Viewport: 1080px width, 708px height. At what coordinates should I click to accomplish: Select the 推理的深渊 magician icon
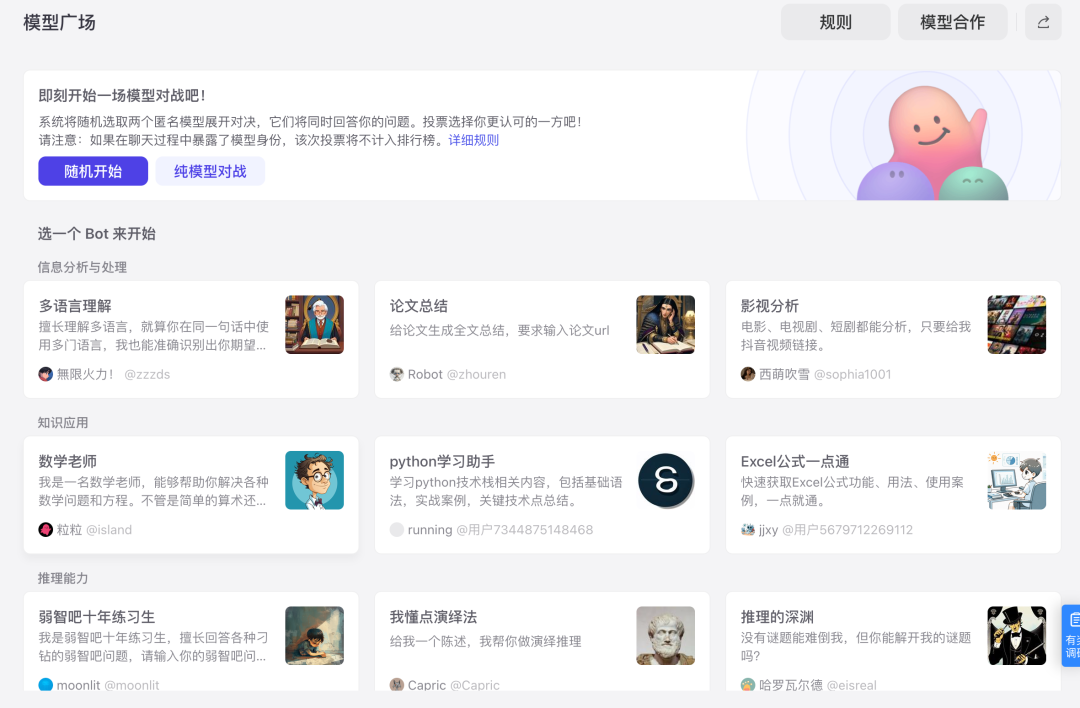point(1016,636)
